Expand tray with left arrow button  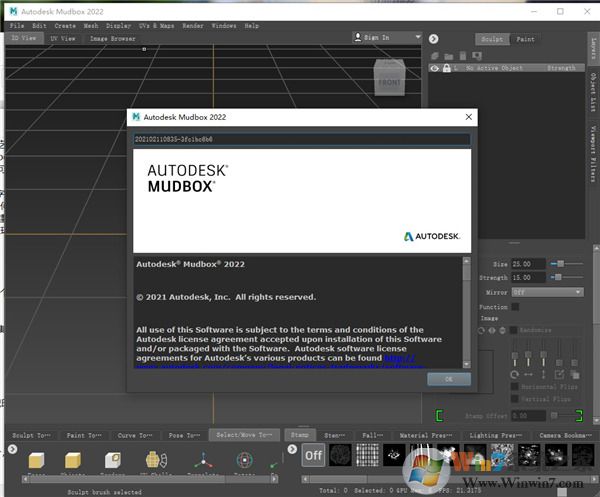point(11,451)
